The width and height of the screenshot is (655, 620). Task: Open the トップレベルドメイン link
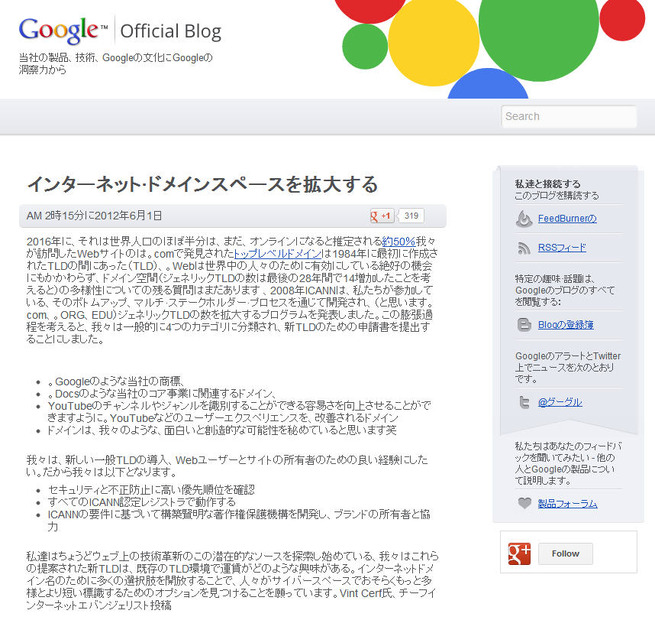coord(277,253)
